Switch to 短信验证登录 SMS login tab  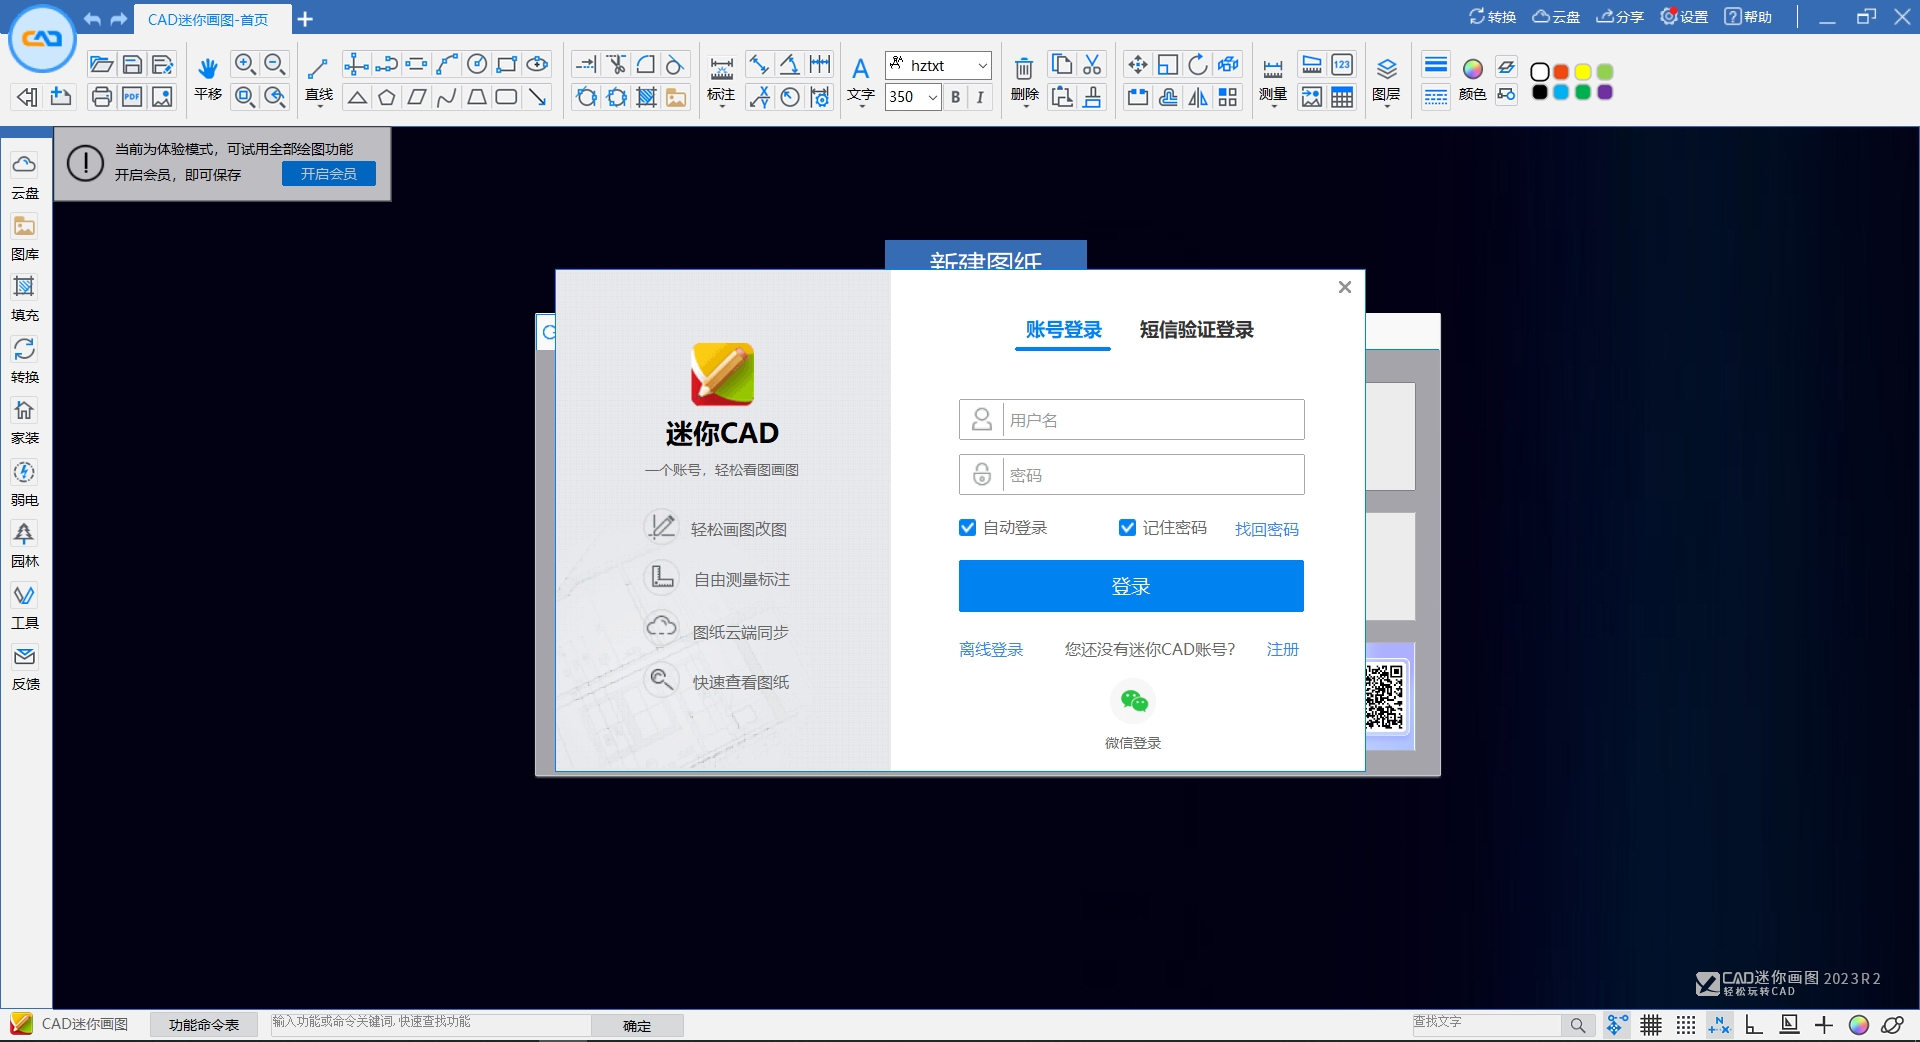(x=1196, y=330)
